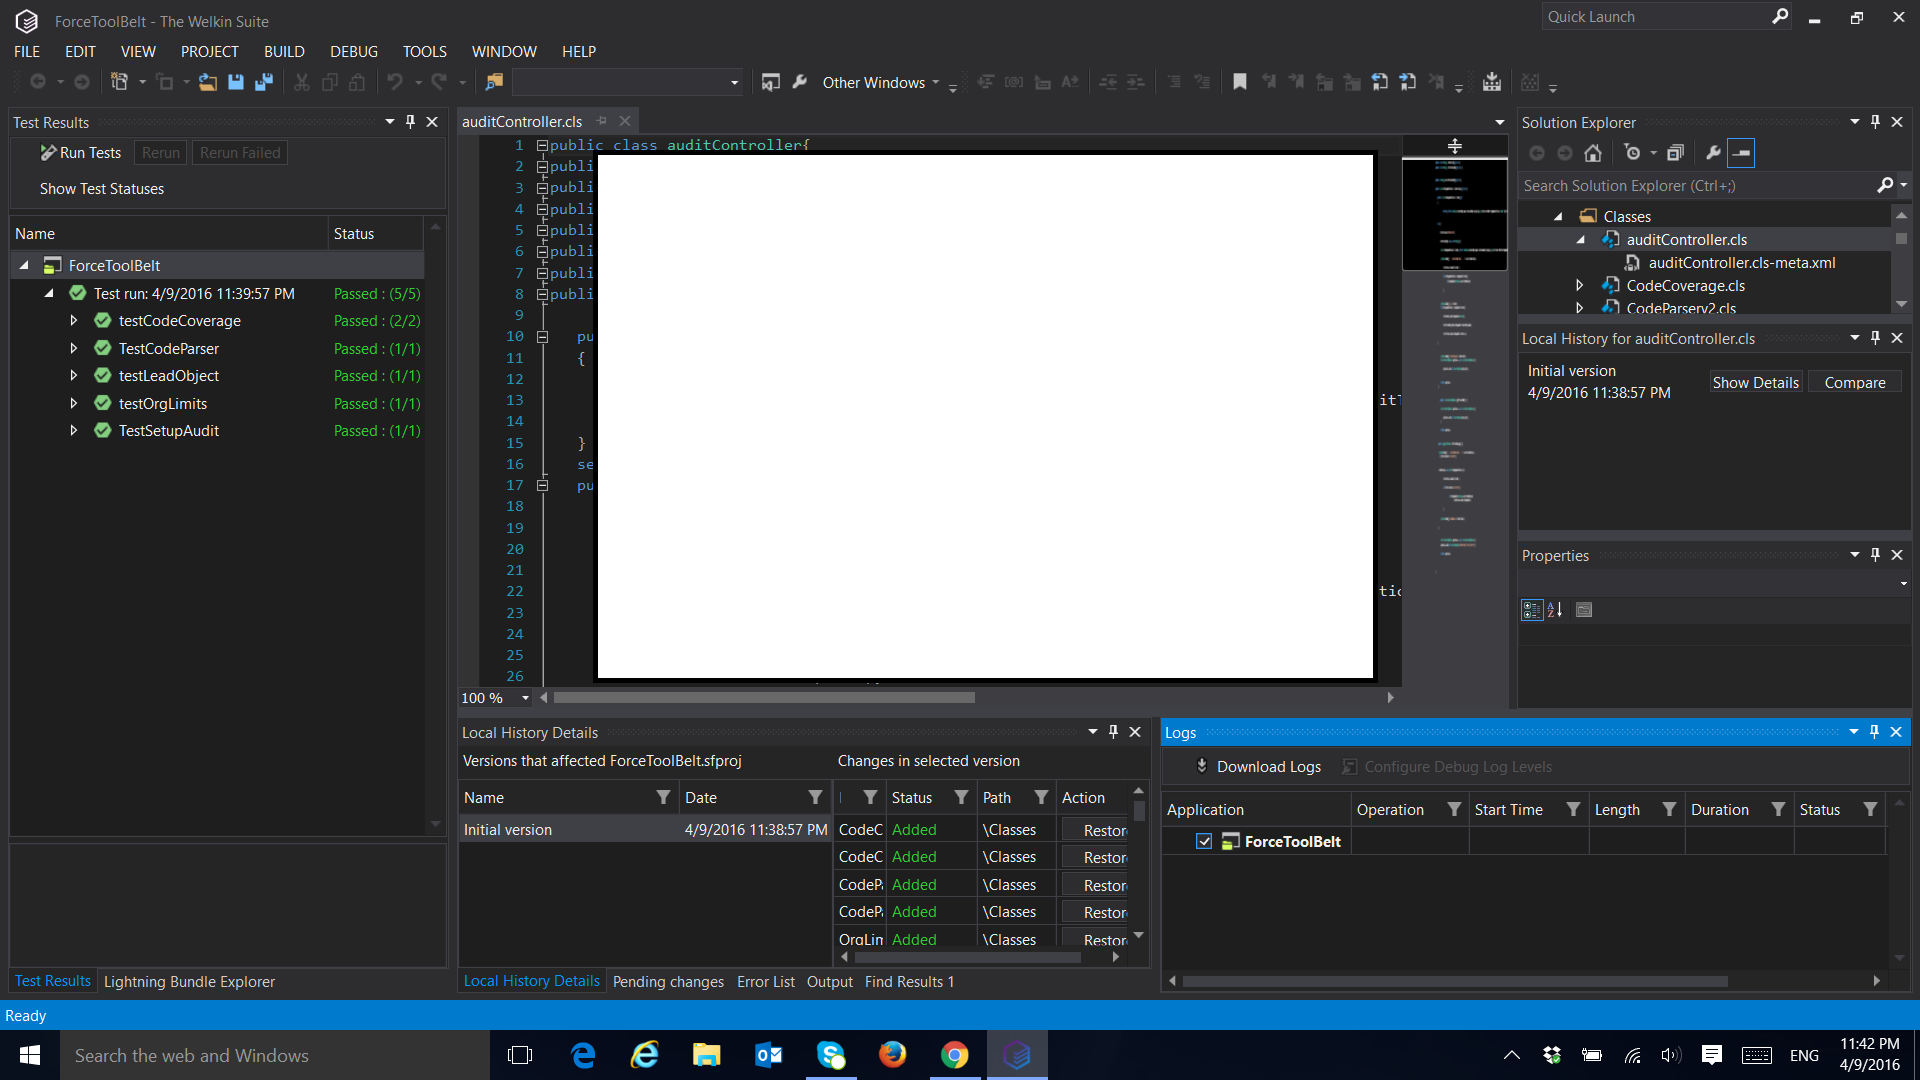Collapse the Classes folder in Solution Explorer
Viewport: 1920px width, 1080px height.
[1558, 217]
